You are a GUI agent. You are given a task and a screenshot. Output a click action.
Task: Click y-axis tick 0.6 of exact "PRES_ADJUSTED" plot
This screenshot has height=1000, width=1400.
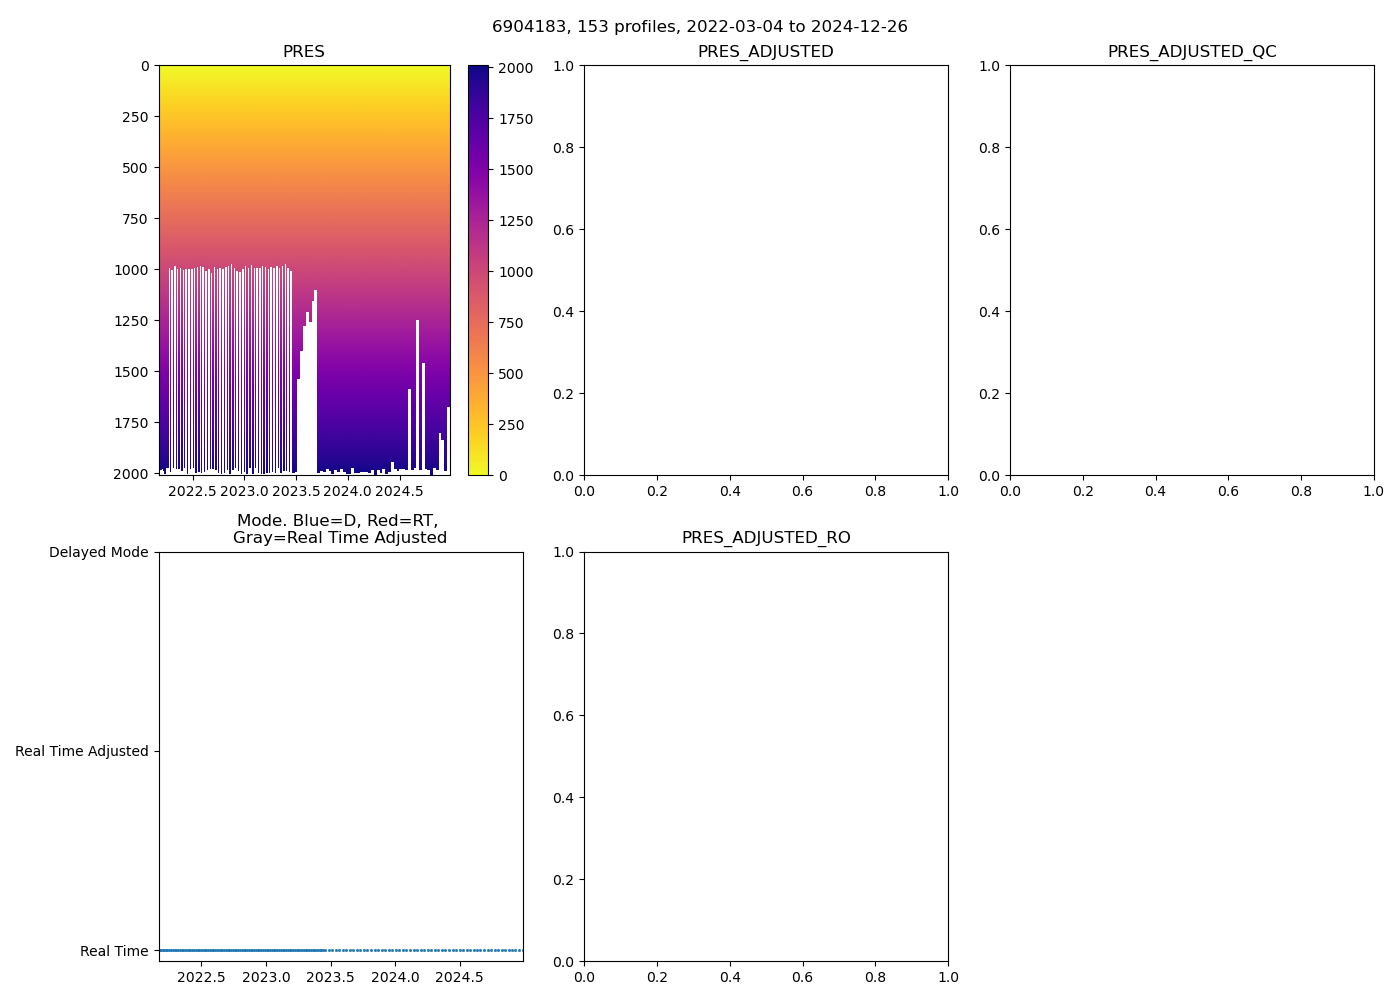click(564, 230)
